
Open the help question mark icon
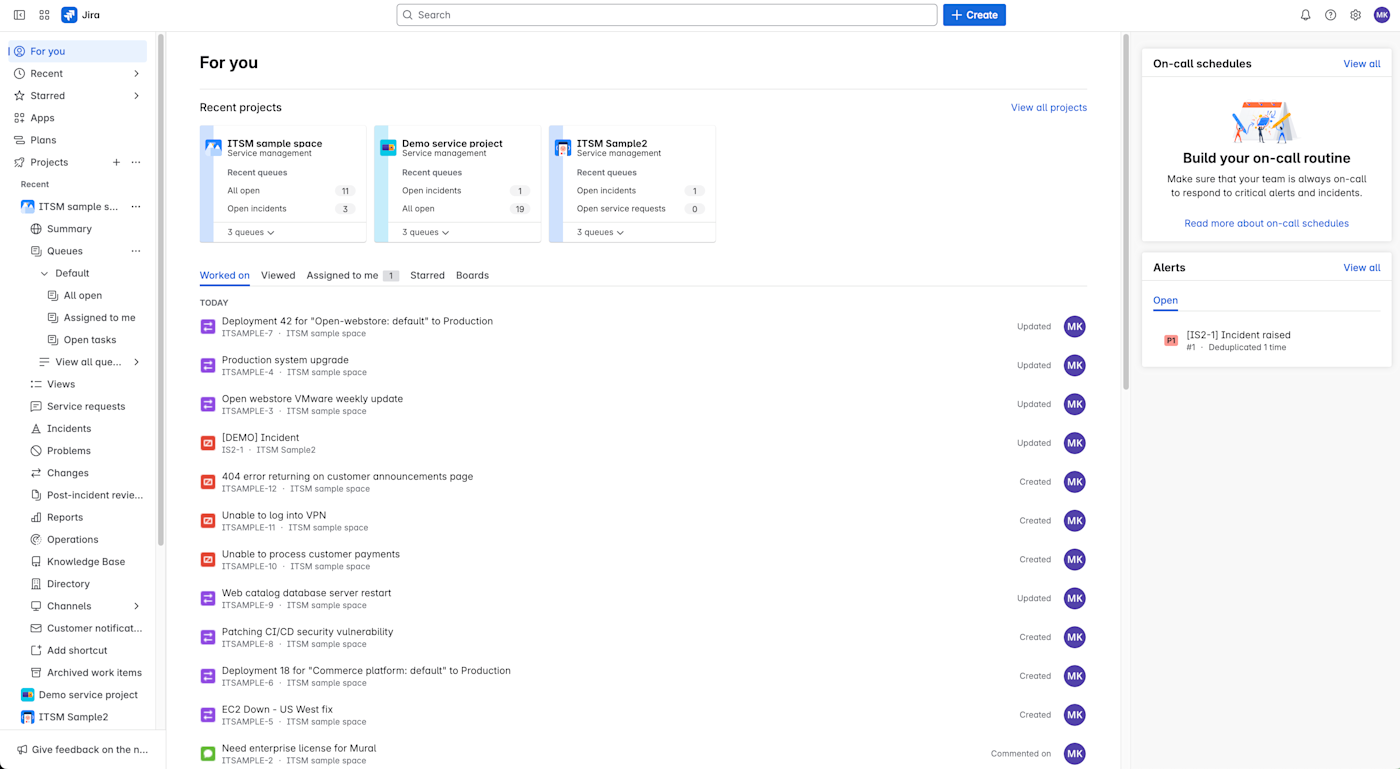click(x=1330, y=15)
